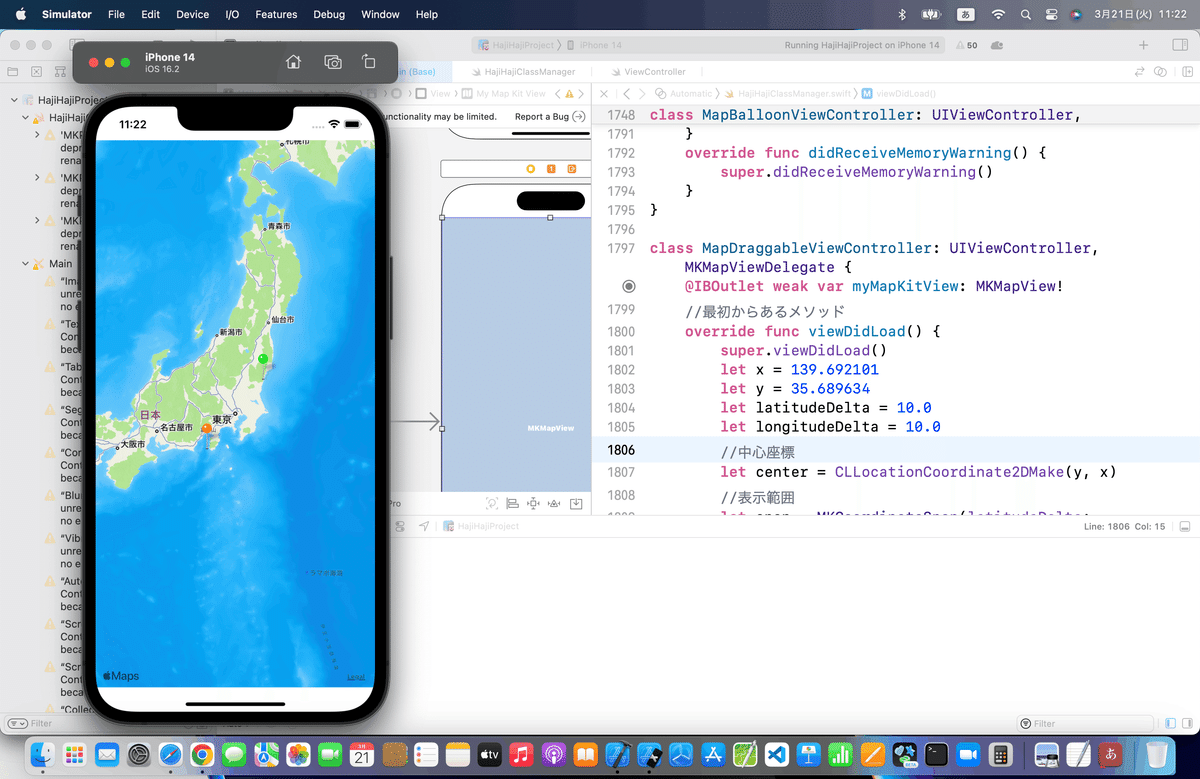Click Report a Bug button
Screen dimensions: 1200x779
(x=550, y=117)
